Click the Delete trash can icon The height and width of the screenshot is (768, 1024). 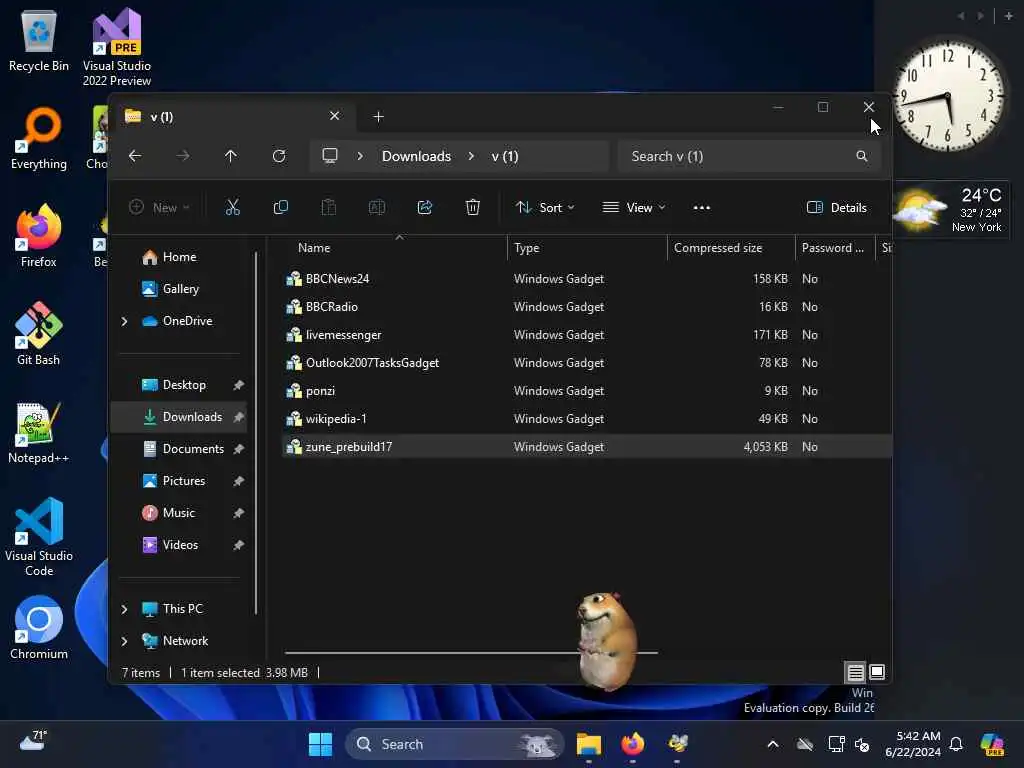tap(473, 208)
